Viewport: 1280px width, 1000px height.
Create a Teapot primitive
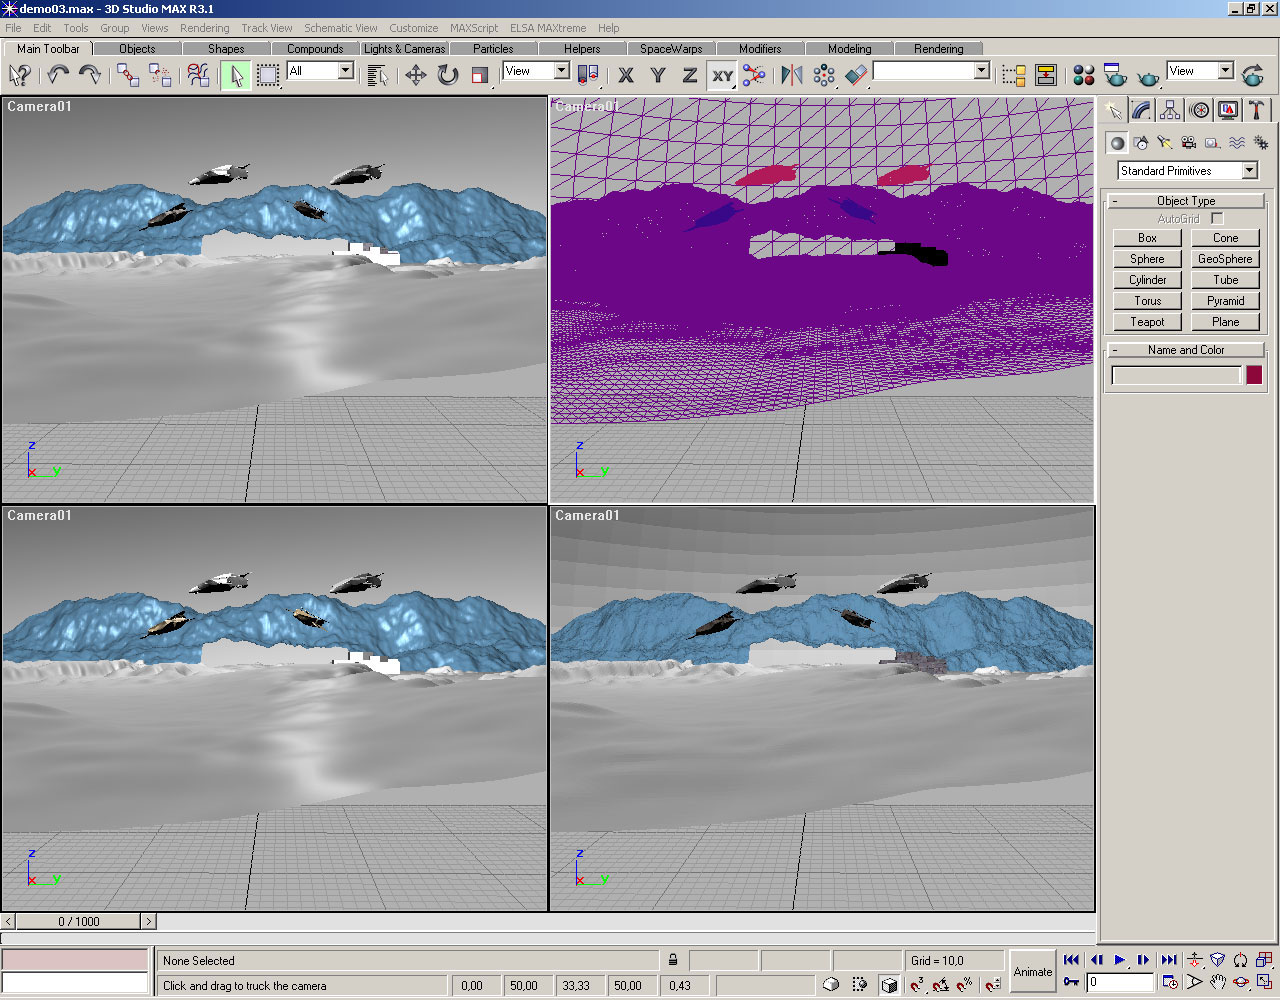[x=1147, y=322]
